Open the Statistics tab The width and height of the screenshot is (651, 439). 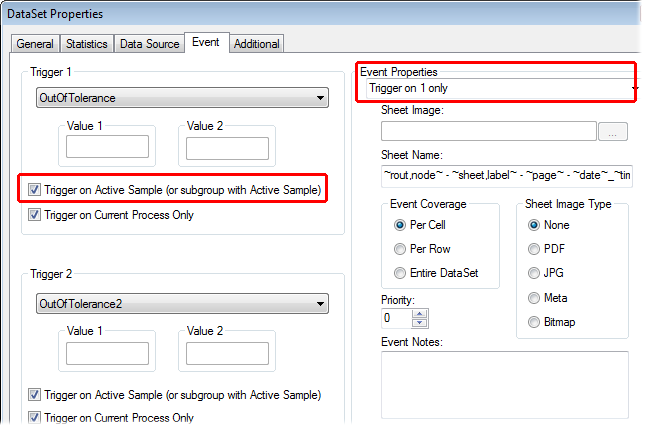coord(87,44)
